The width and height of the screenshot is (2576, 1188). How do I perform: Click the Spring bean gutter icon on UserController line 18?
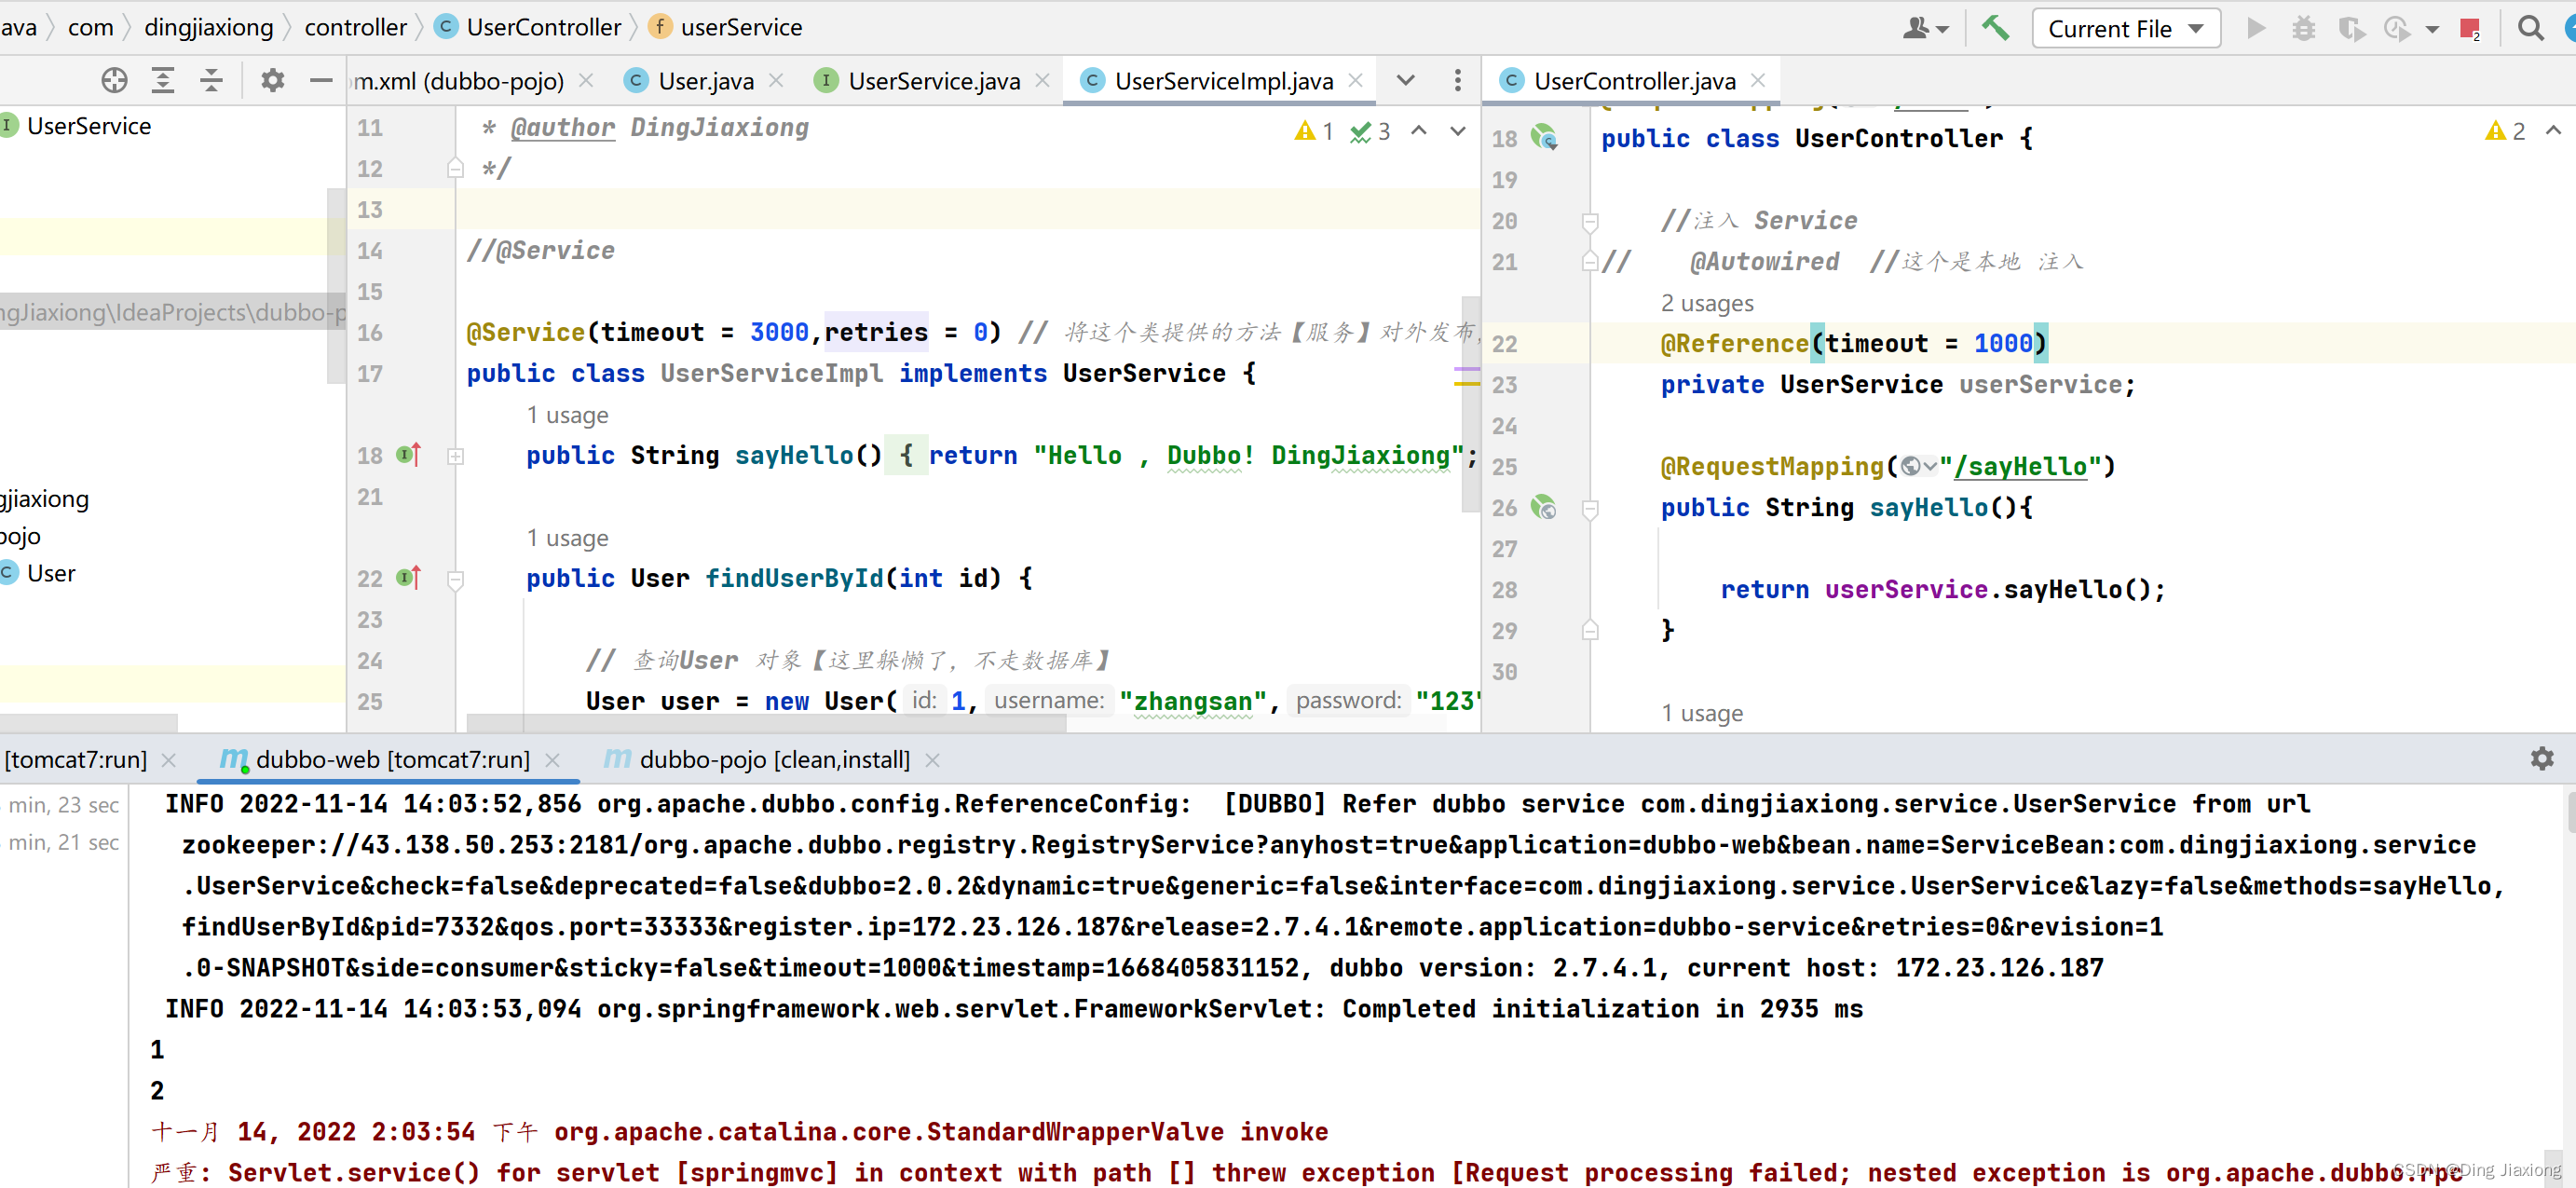coord(1545,138)
